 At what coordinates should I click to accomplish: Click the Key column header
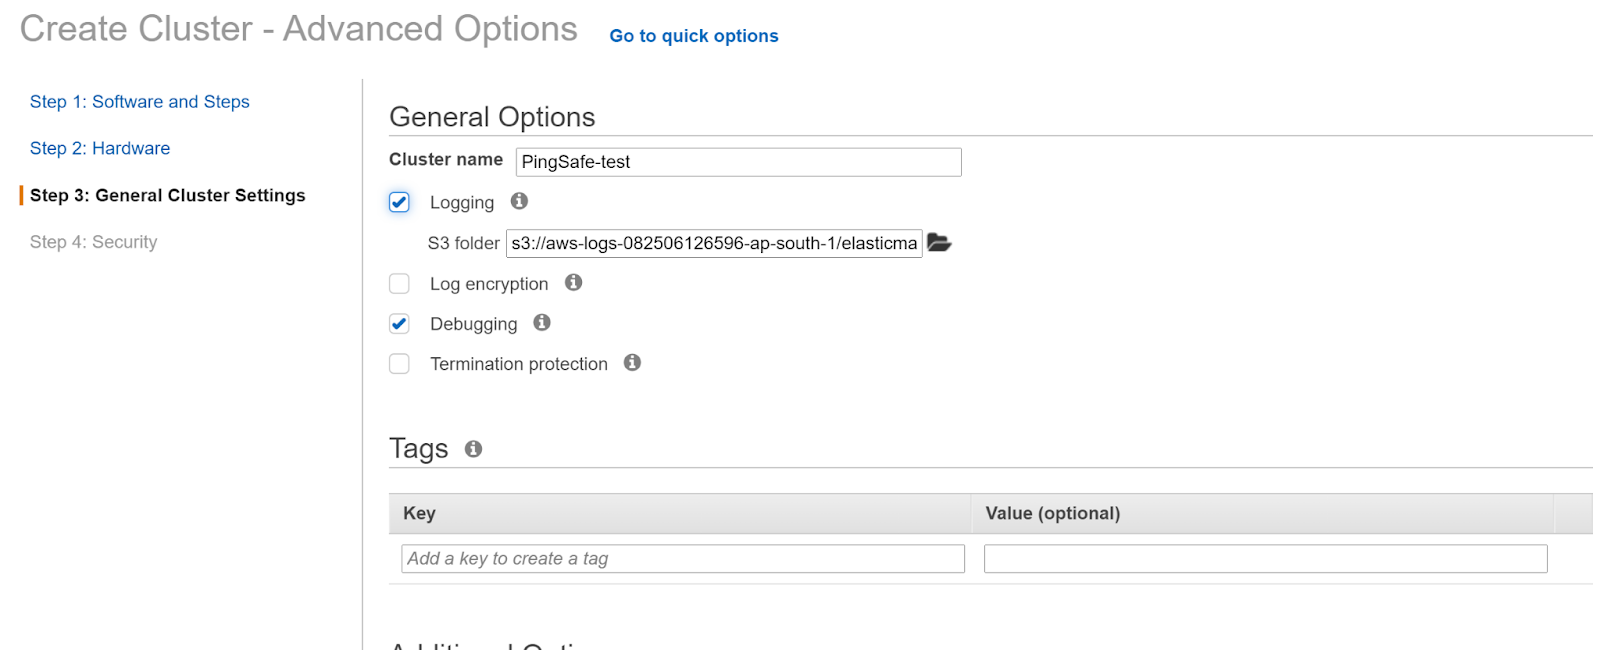pos(419,514)
